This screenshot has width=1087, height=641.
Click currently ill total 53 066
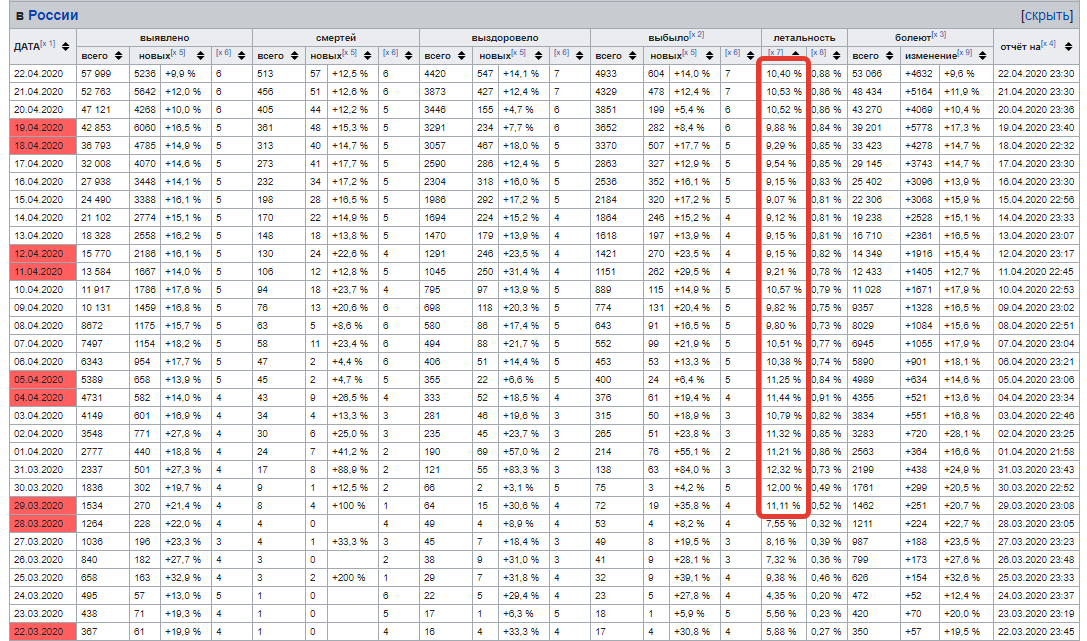point(867,73)
